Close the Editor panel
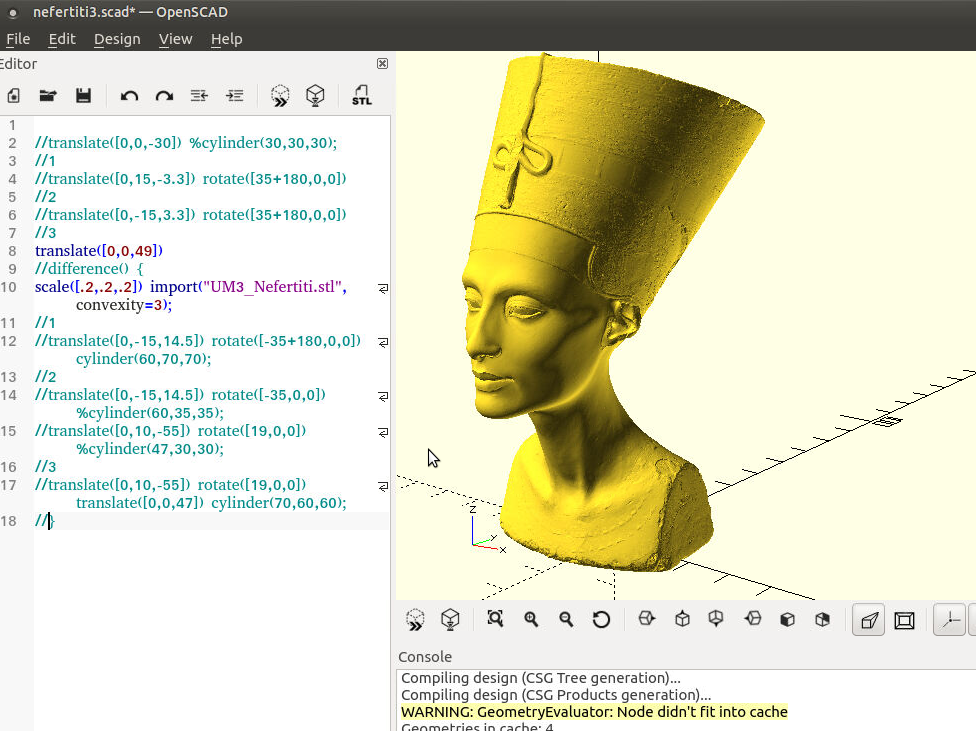 tap(382, 64)
